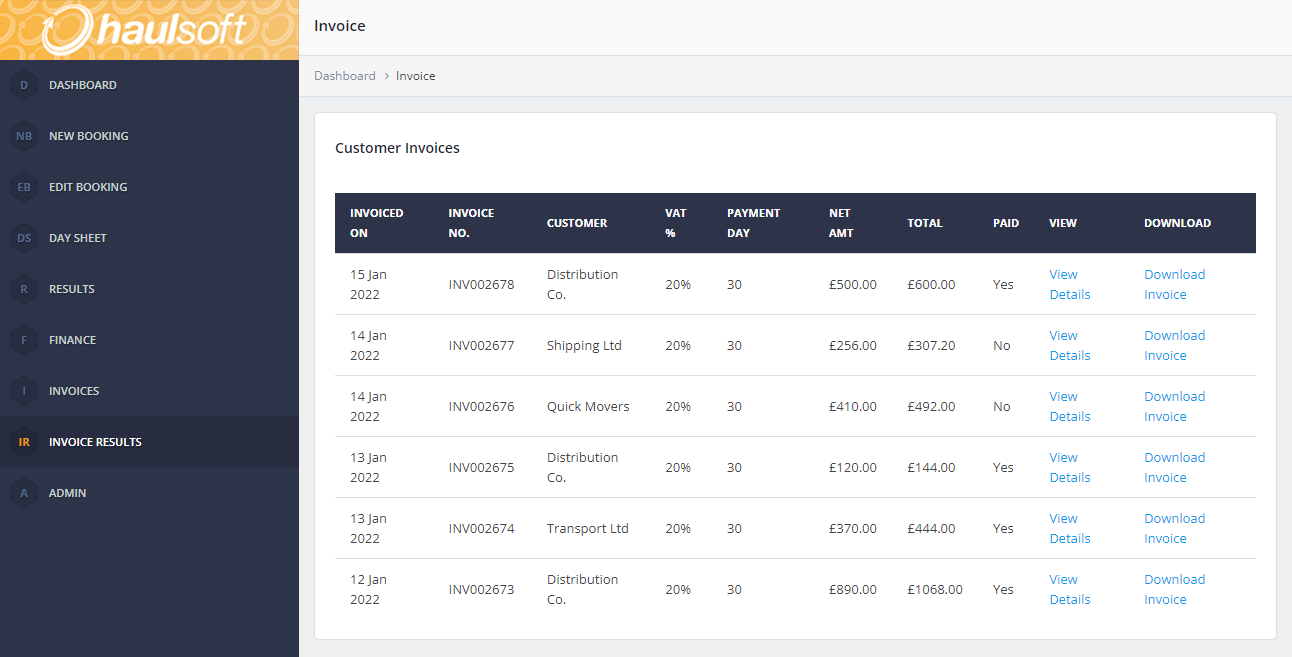Image resolution: width=1292 pixels, height=657 pixels.
Task: View details for invoice INV002673
Action: [1070, 589]
